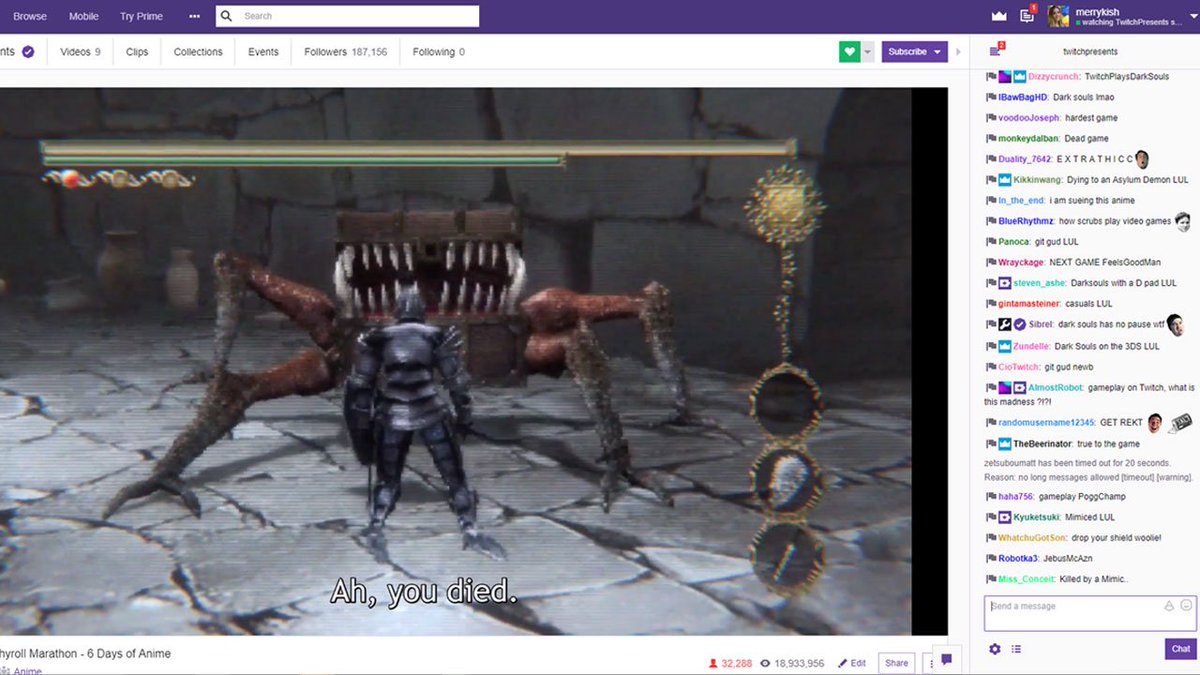Click the Send a message input box
The height and width of the screenshot is (675, 1200).
pos(1089,614)
